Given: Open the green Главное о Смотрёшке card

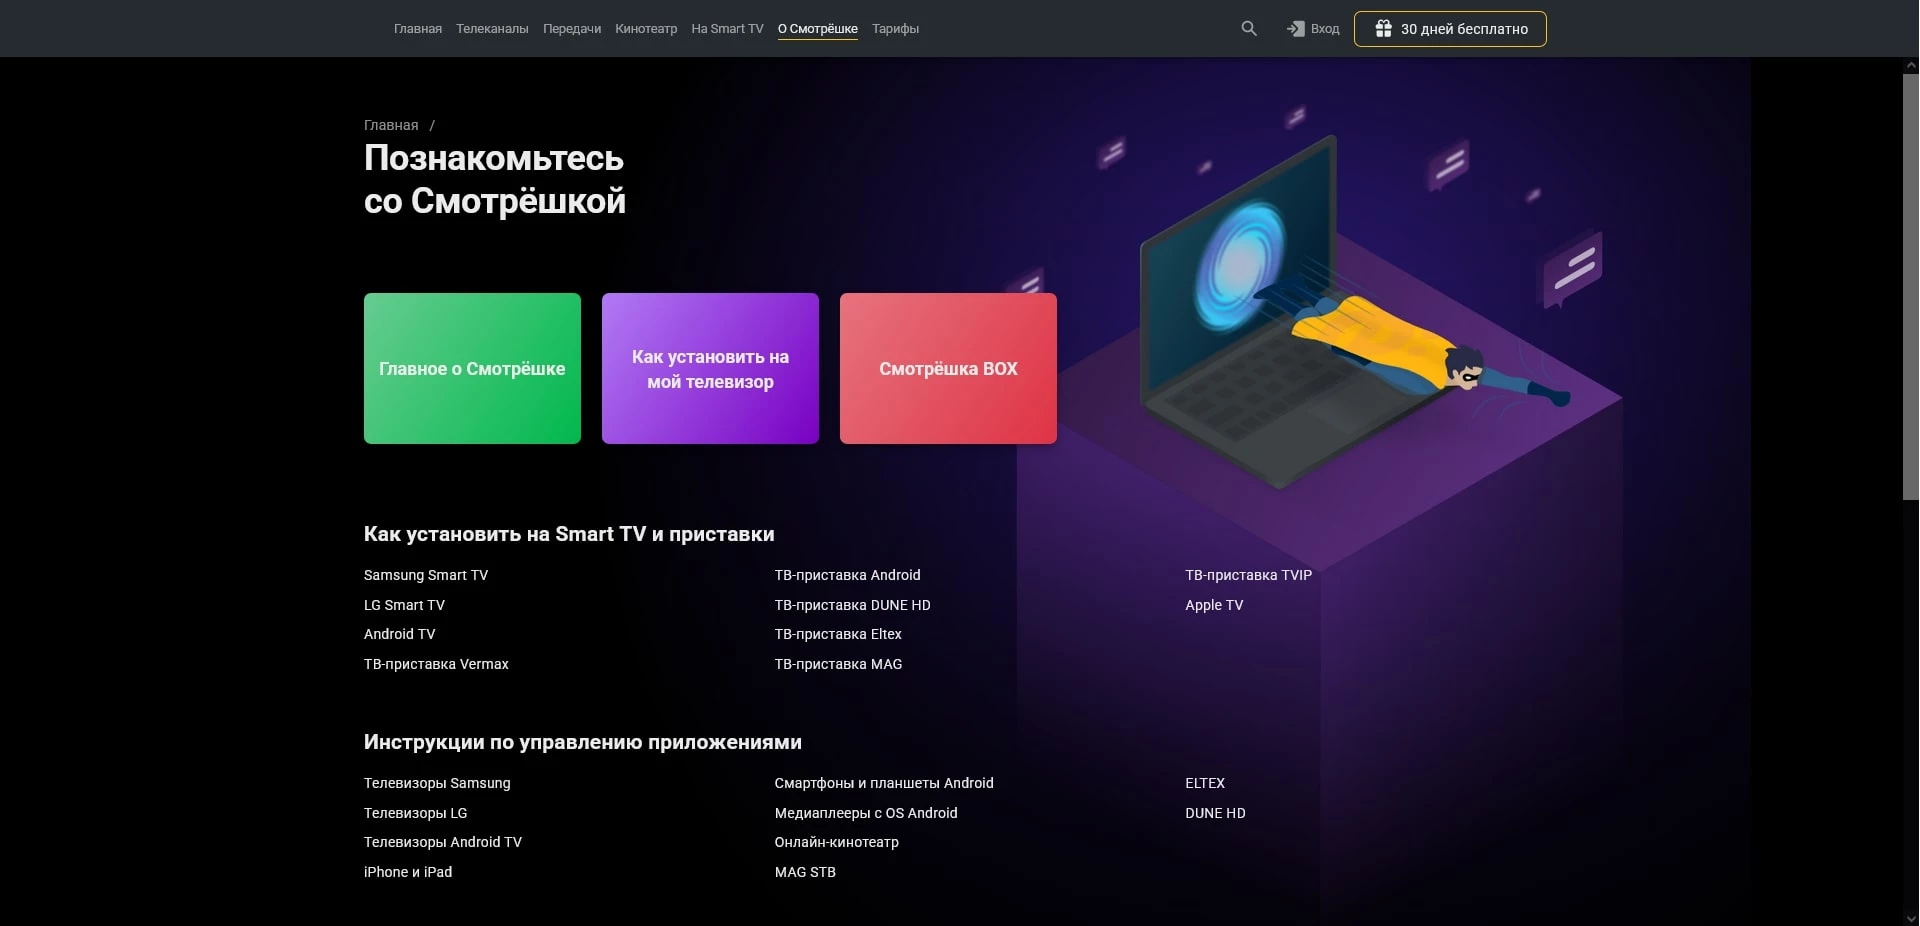Looking at the screenshot, I should pos(472,368).
